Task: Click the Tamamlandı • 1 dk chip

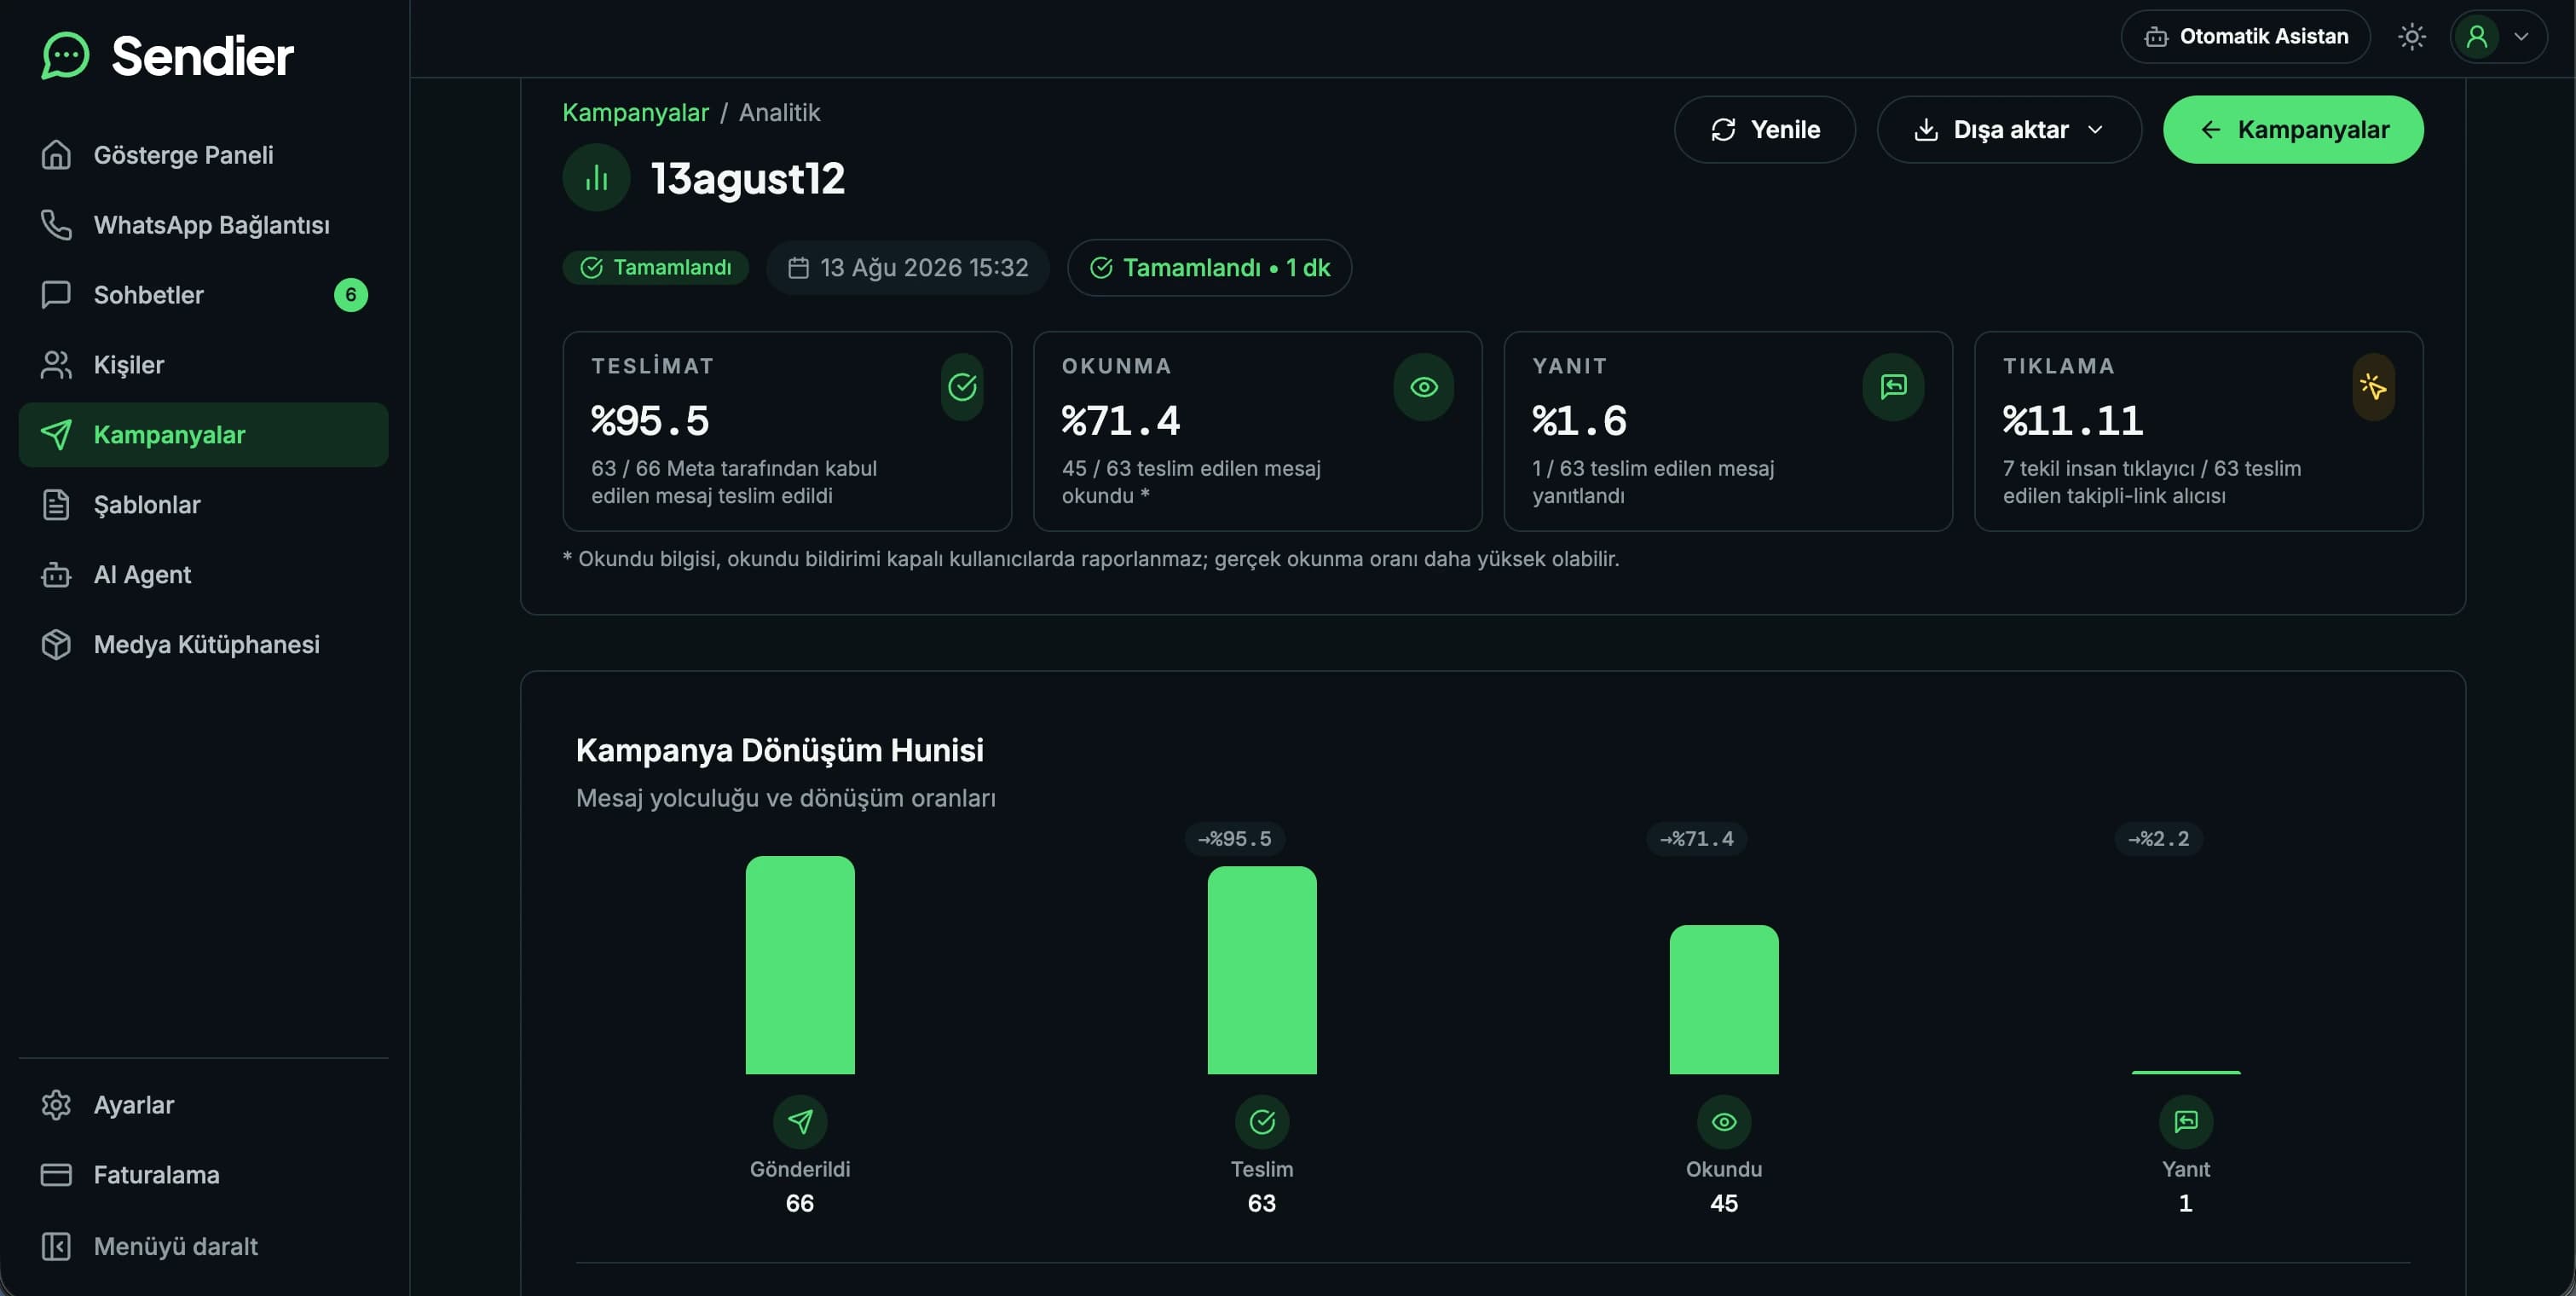Action: [1209, 268]
